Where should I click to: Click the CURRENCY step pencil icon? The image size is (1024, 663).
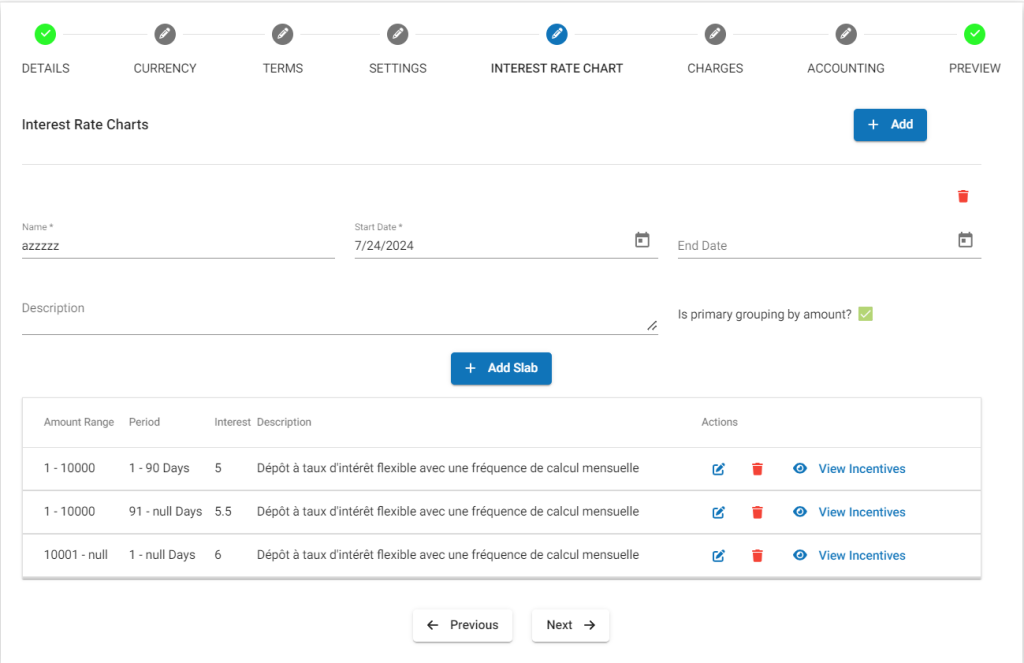pos(165,34)
